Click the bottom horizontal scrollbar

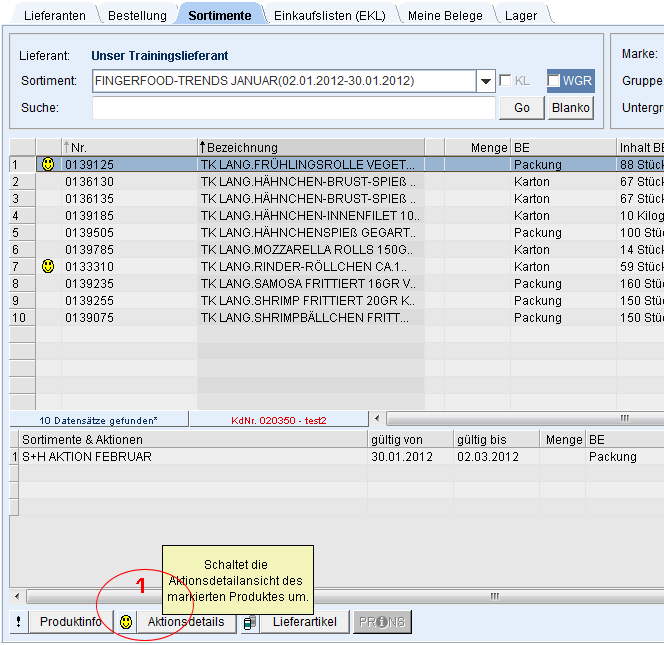pyautogui.click(x=330, y=595)
